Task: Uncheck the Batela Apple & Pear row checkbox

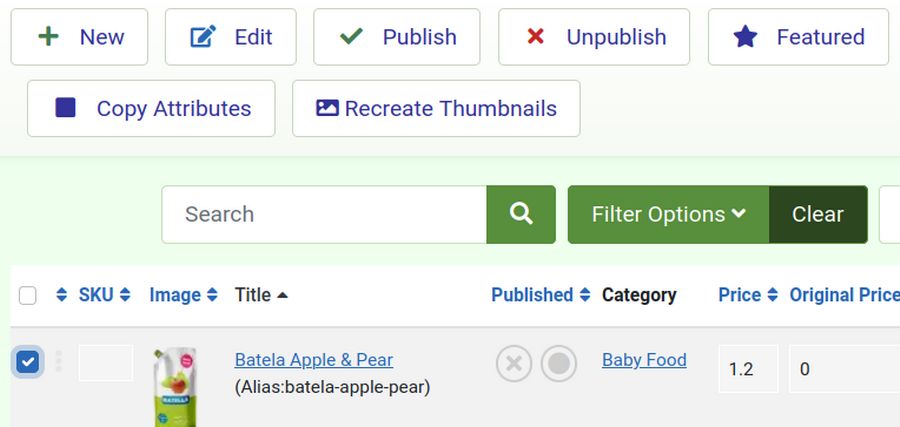Action: coord(28,362)
